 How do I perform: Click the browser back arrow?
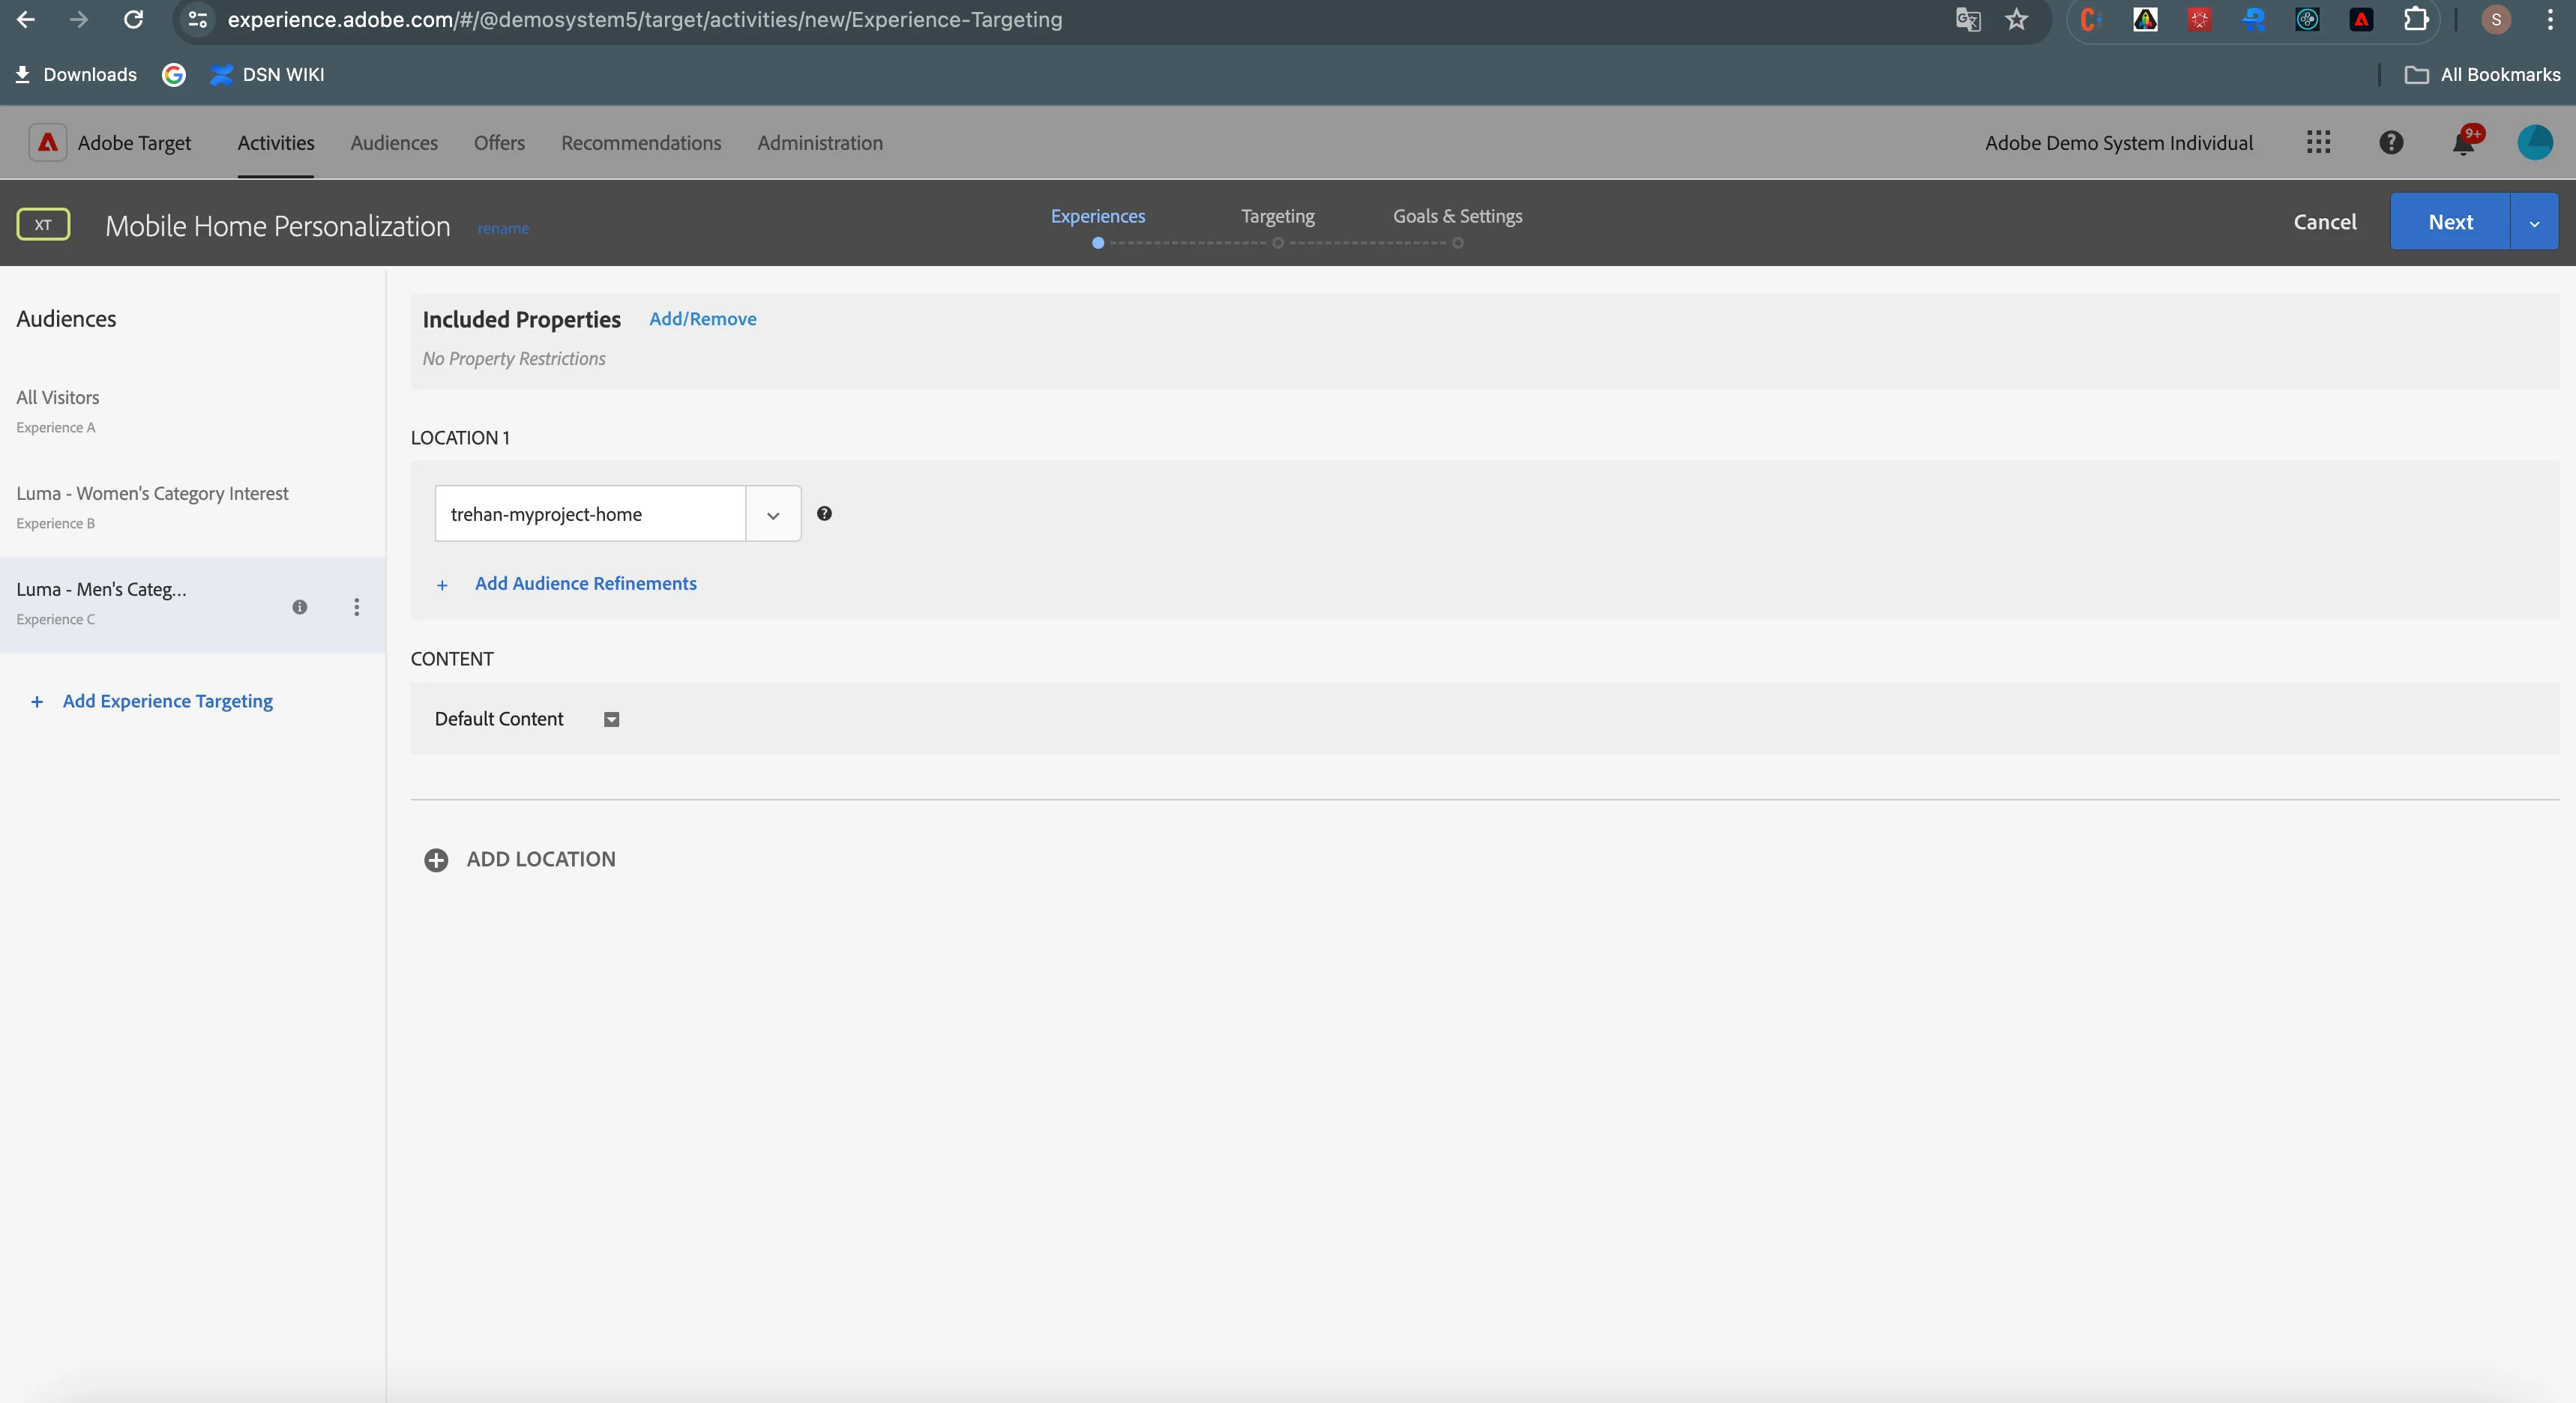(x=26, y=20)
